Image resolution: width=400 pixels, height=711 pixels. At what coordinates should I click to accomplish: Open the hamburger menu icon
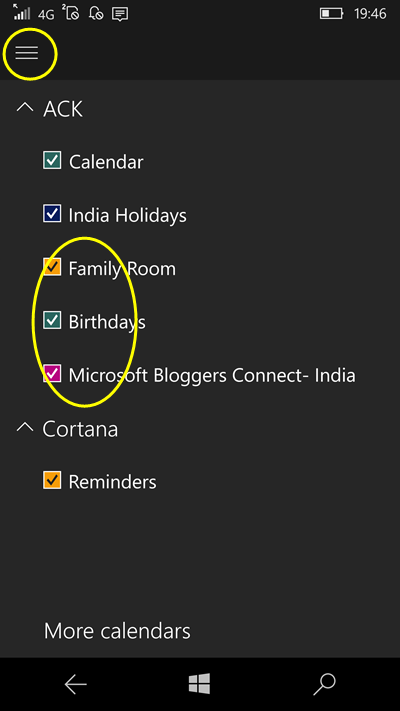pos(27,53)
